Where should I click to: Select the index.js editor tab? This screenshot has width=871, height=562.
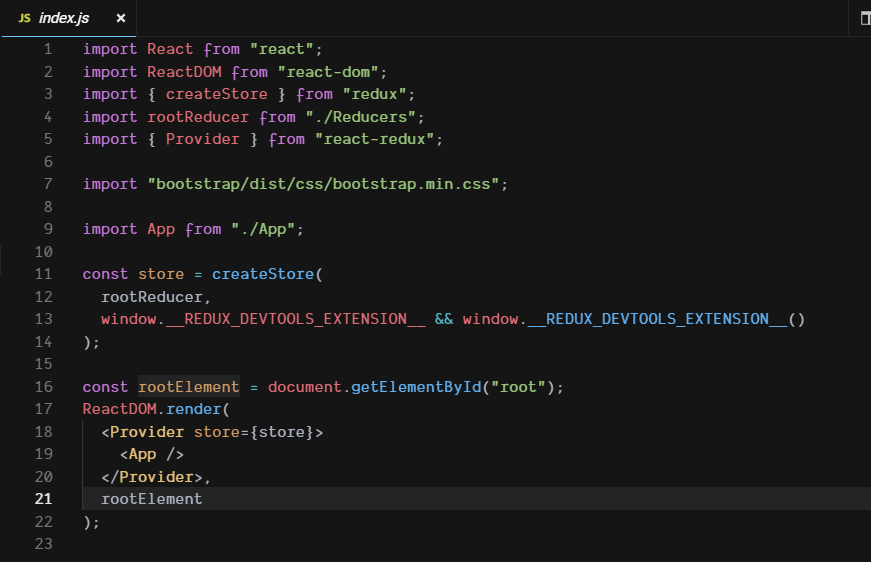pyautogui.click(x=69, y=18)
